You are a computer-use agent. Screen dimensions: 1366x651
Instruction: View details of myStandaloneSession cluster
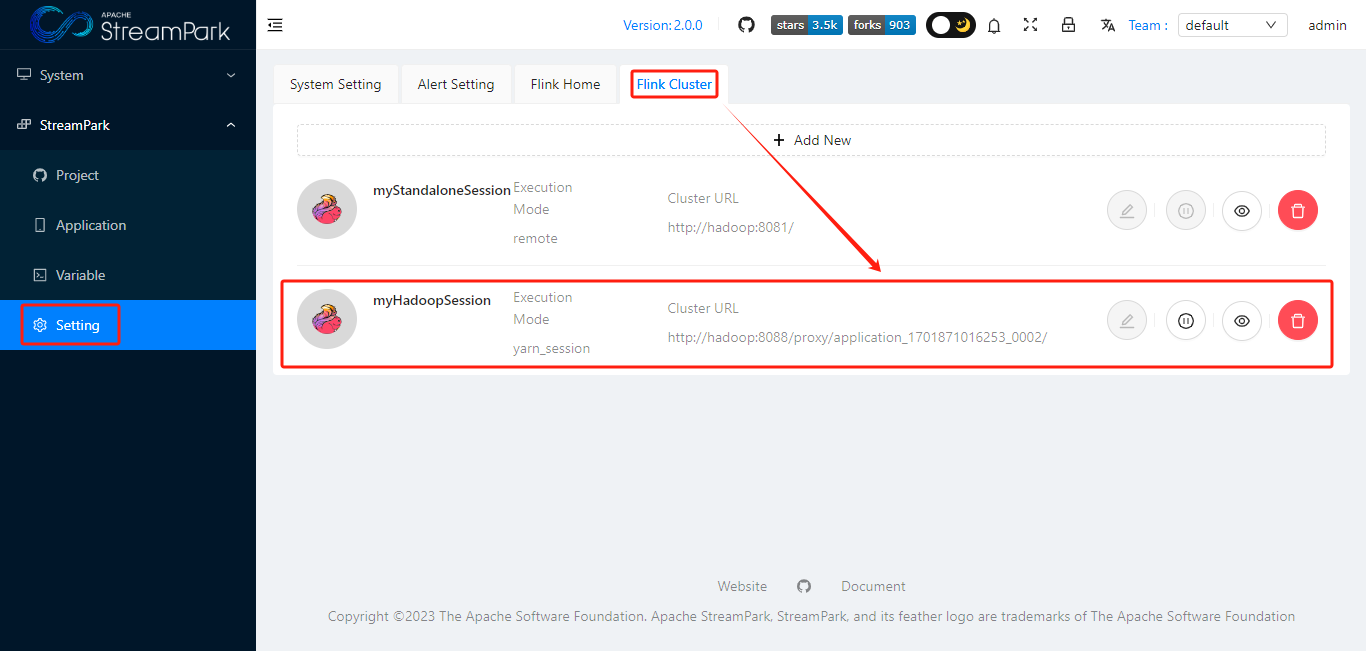(1241, 210)
